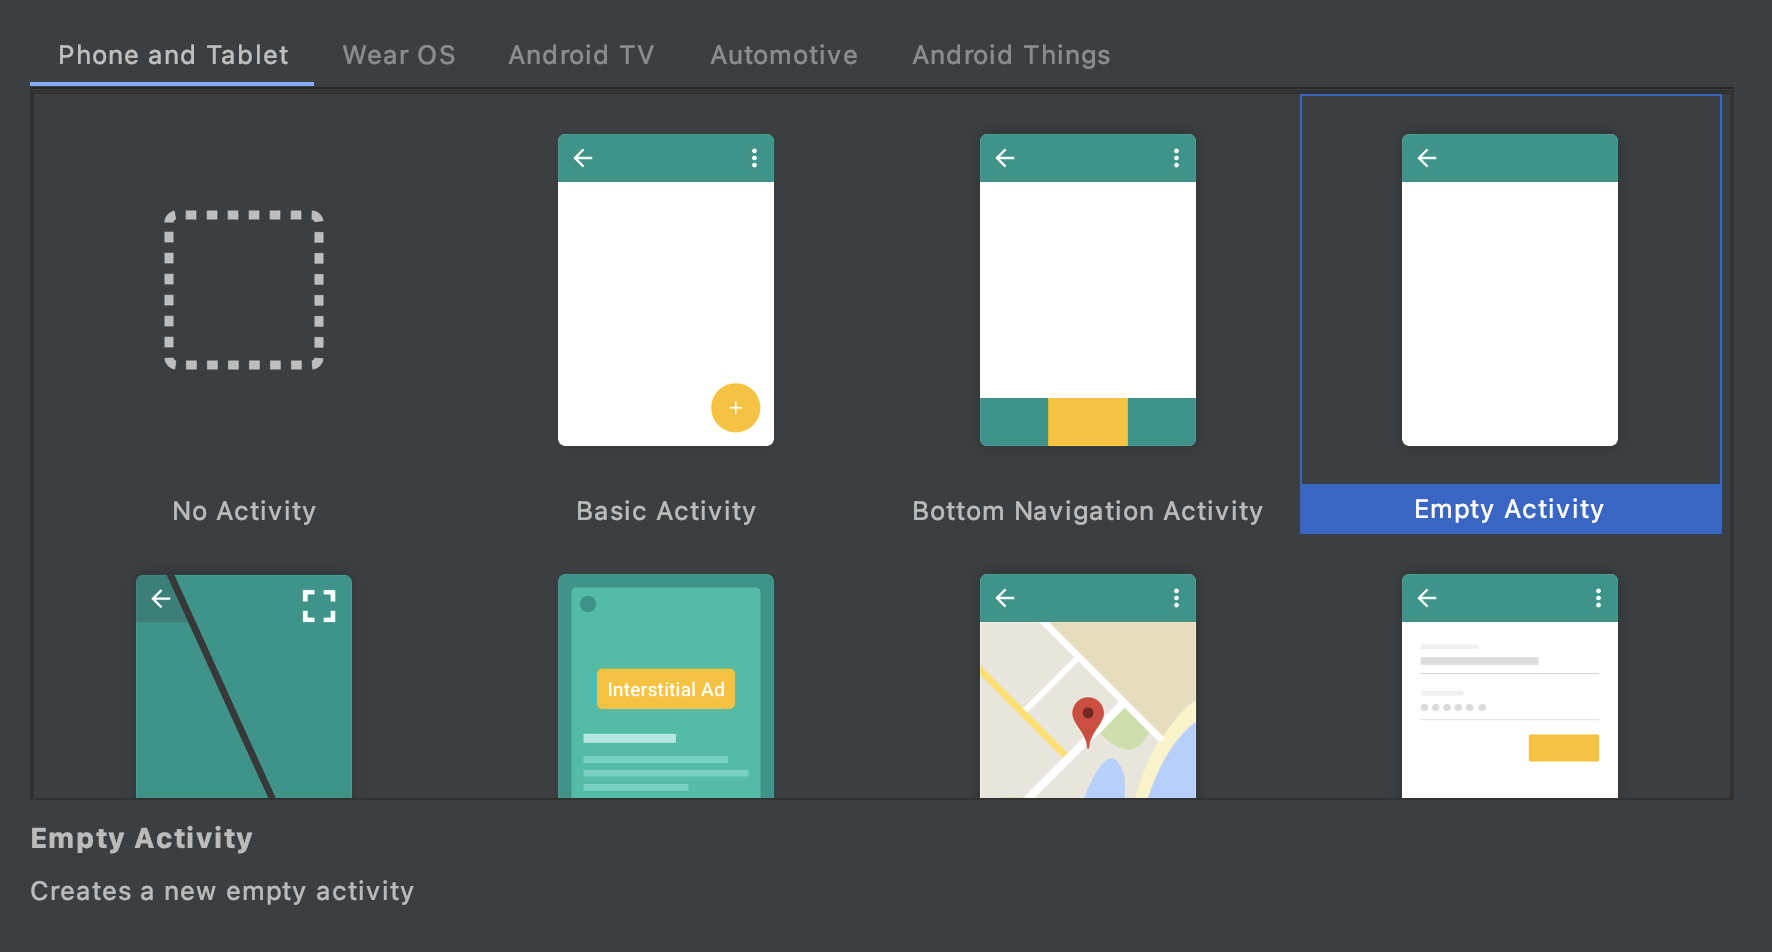Click the overflow dots in Bottom Navigation preview
This screenshot has height=952, width=1772.
[1176, 158]
